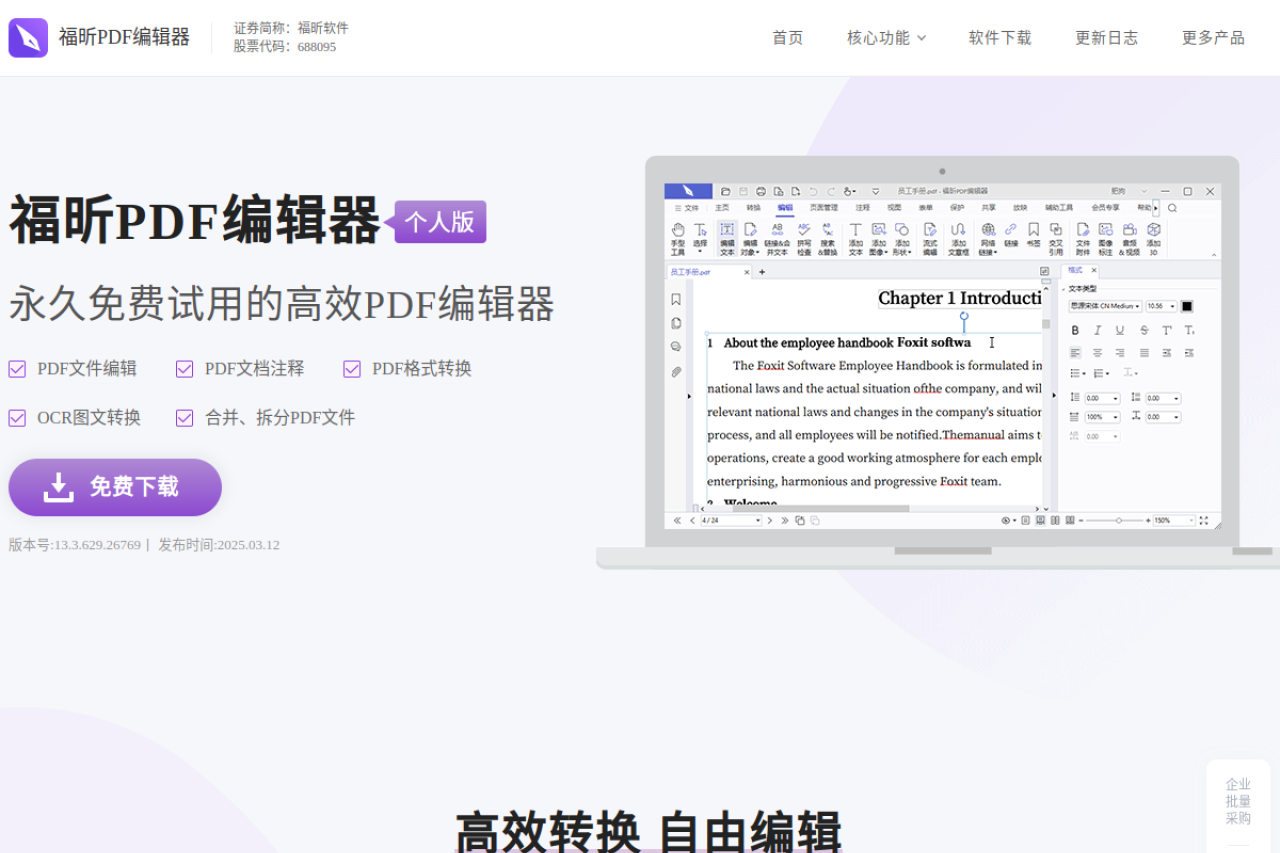Open the comments panel from the left sidebar
Viewport: 1280px width, 853px height.
[676, 347]
